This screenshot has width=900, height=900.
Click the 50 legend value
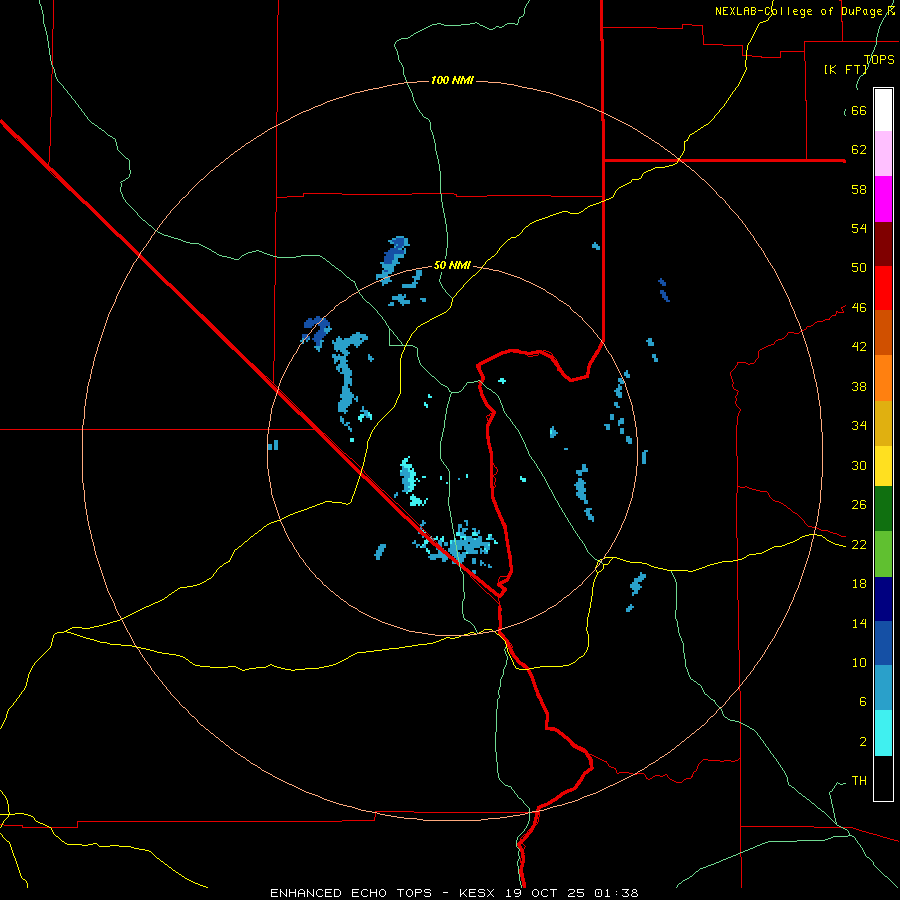coord(859,267)
